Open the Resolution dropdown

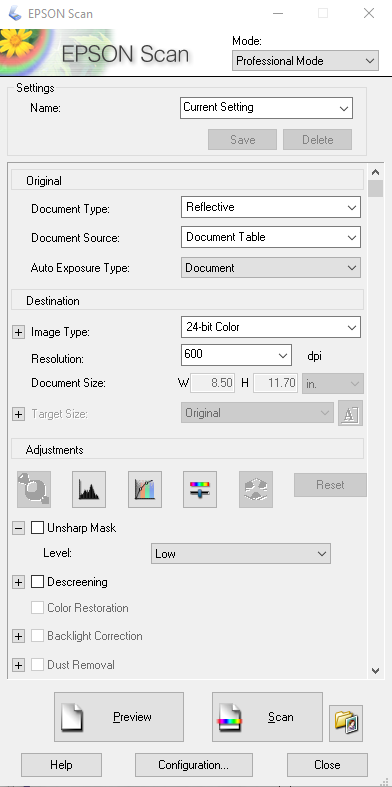tap(236, 355)
